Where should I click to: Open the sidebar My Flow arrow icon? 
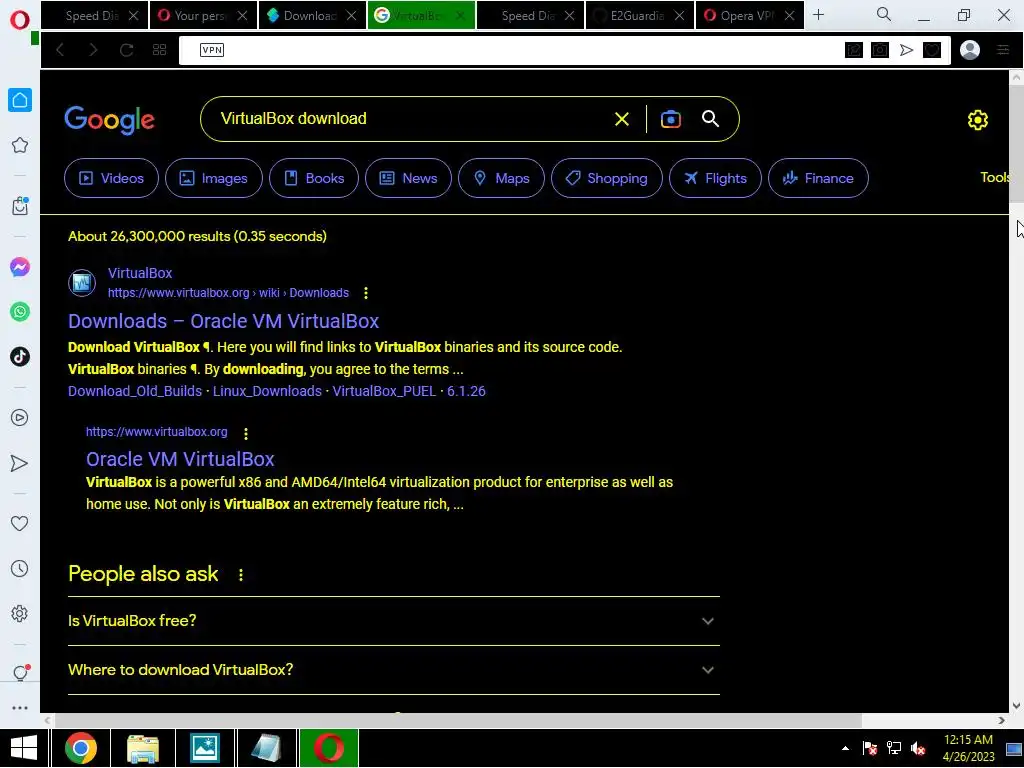click(x=20, y=463)
